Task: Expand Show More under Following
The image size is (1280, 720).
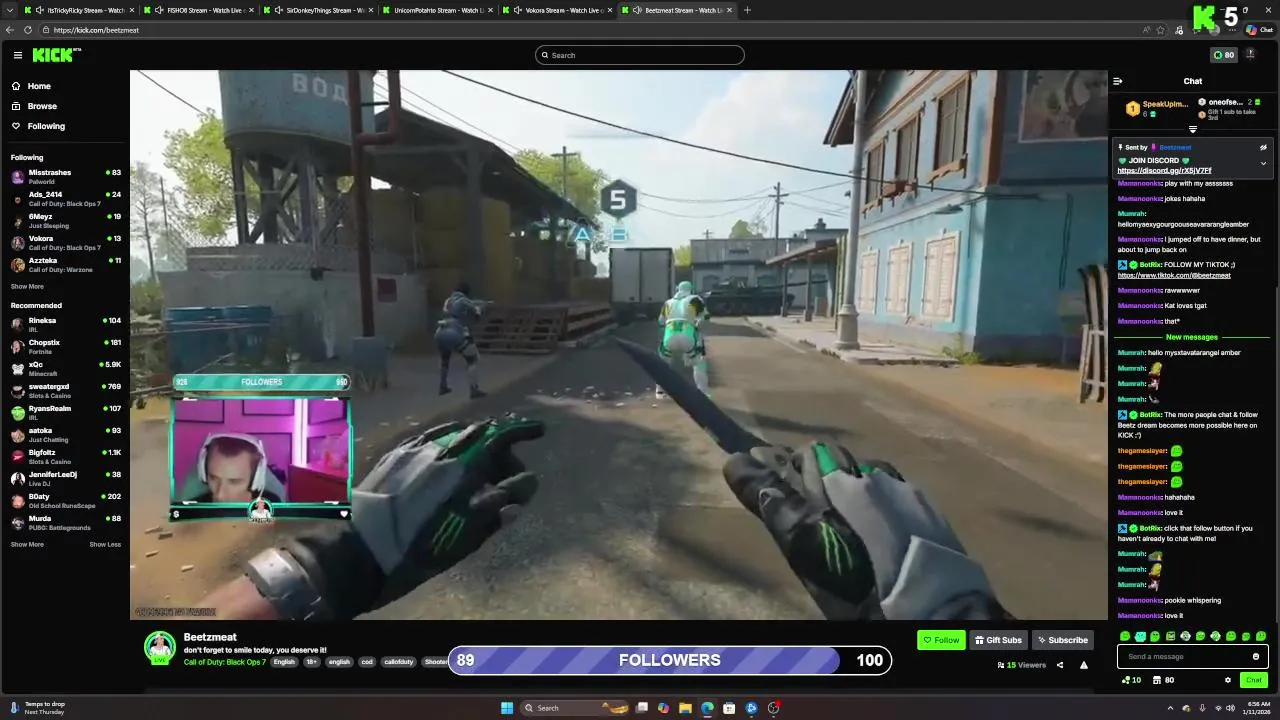Action: click(27, 287)
